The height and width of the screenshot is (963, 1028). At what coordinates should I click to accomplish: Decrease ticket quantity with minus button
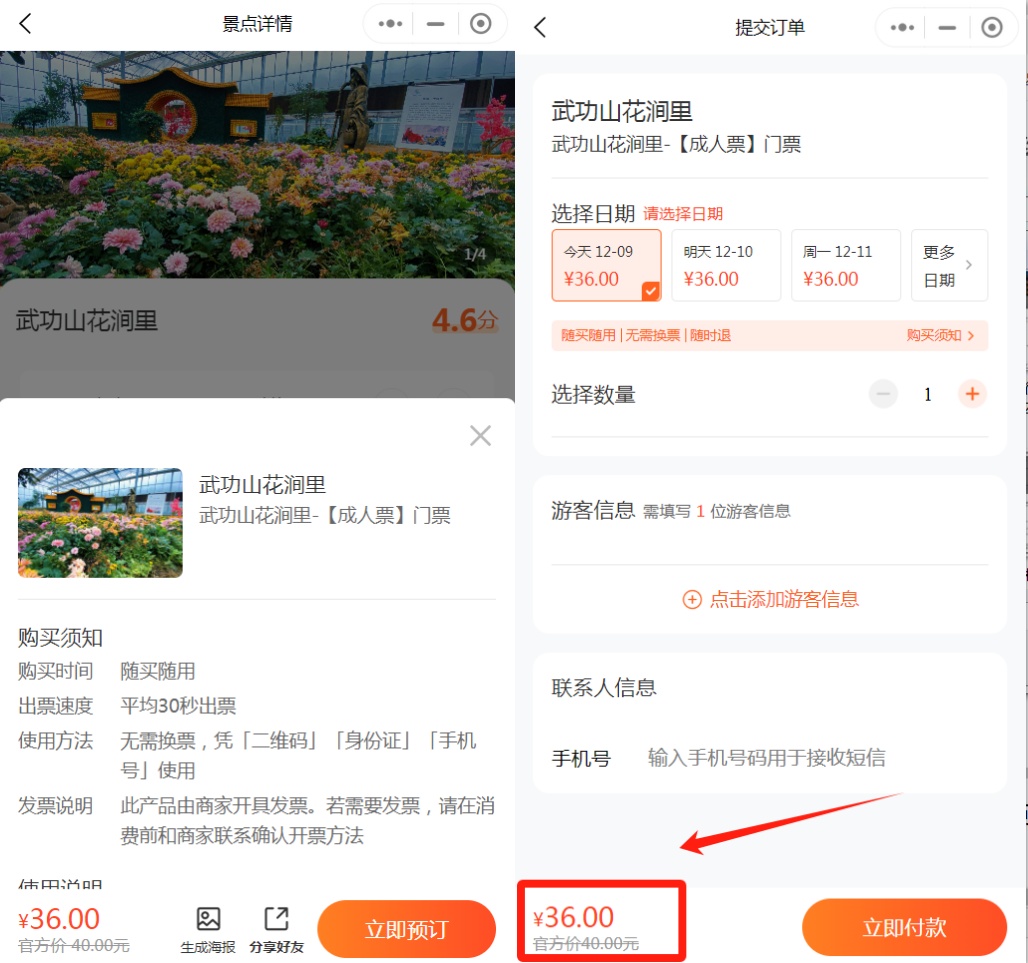pyautogui.click(x=883, y=394)
